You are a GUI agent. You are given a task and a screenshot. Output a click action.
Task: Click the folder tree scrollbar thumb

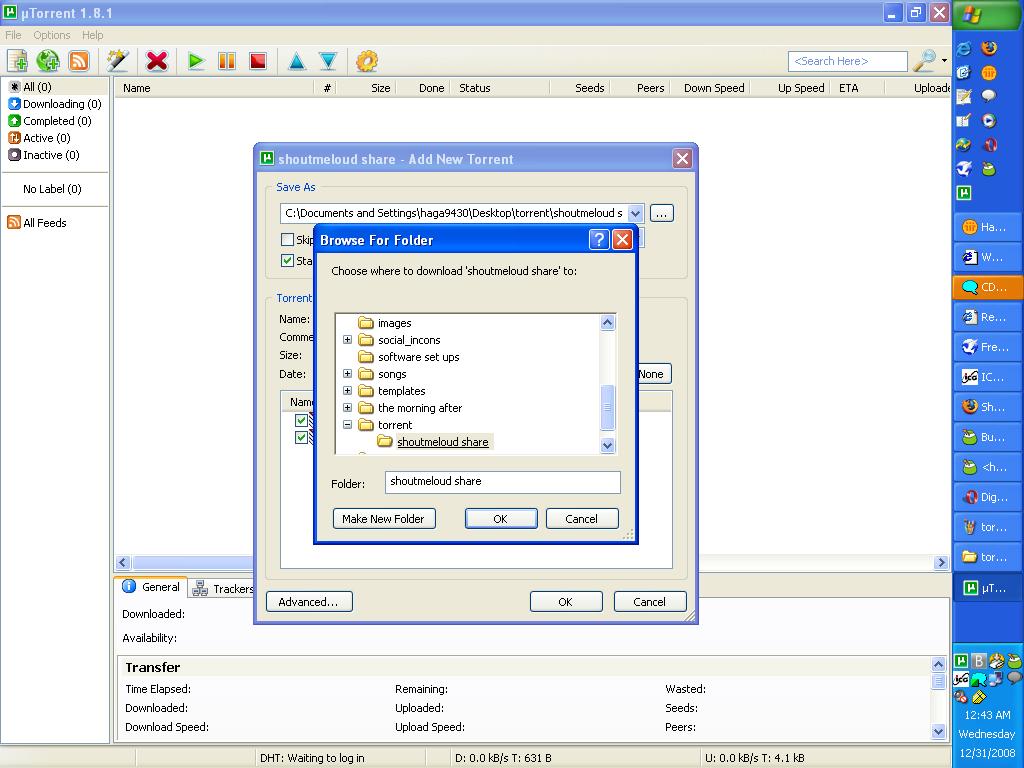[607, 408]
